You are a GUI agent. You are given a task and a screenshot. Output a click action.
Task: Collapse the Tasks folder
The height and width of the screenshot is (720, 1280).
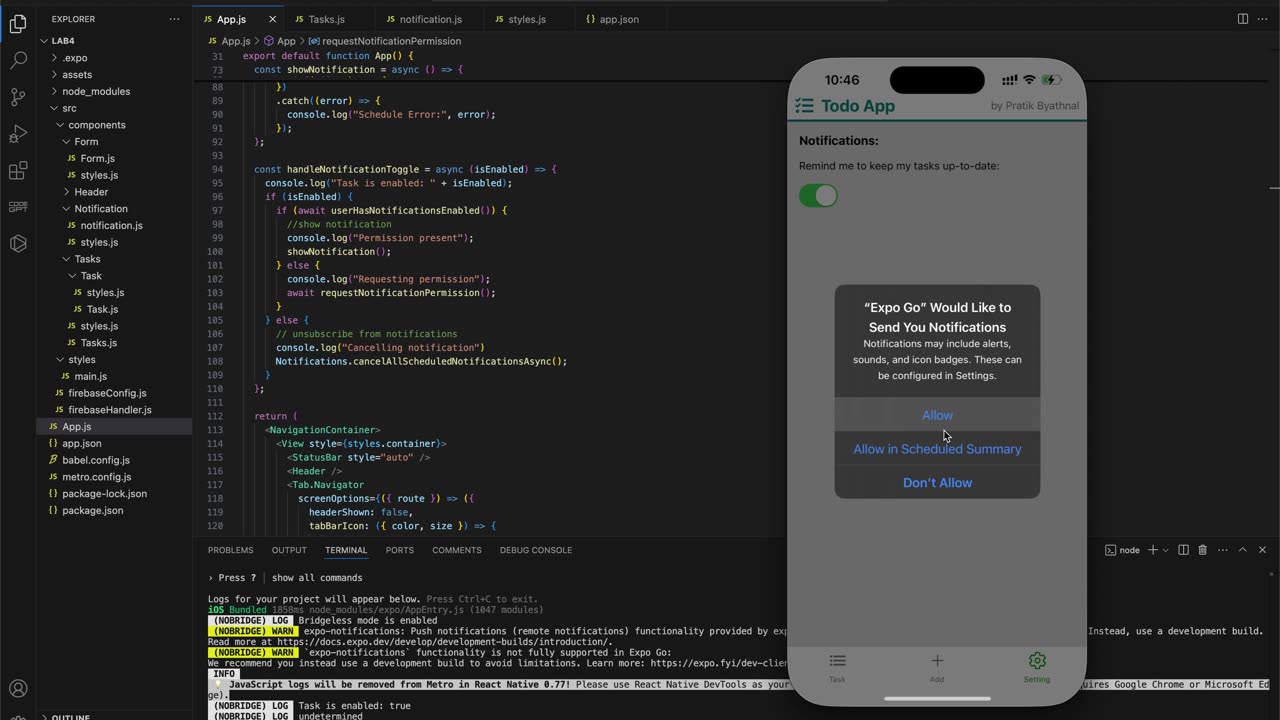(87, 259)
